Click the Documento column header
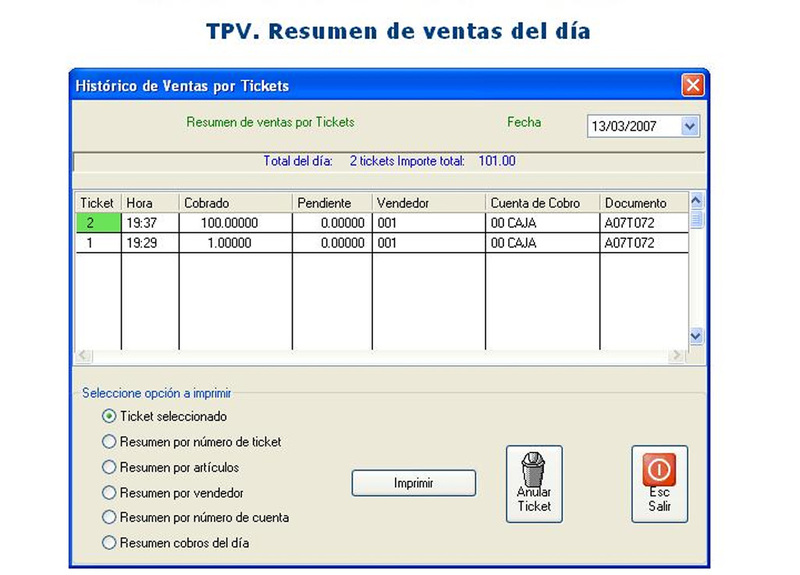This screenshot has height=575, width=800. click(x=644, y=203)
